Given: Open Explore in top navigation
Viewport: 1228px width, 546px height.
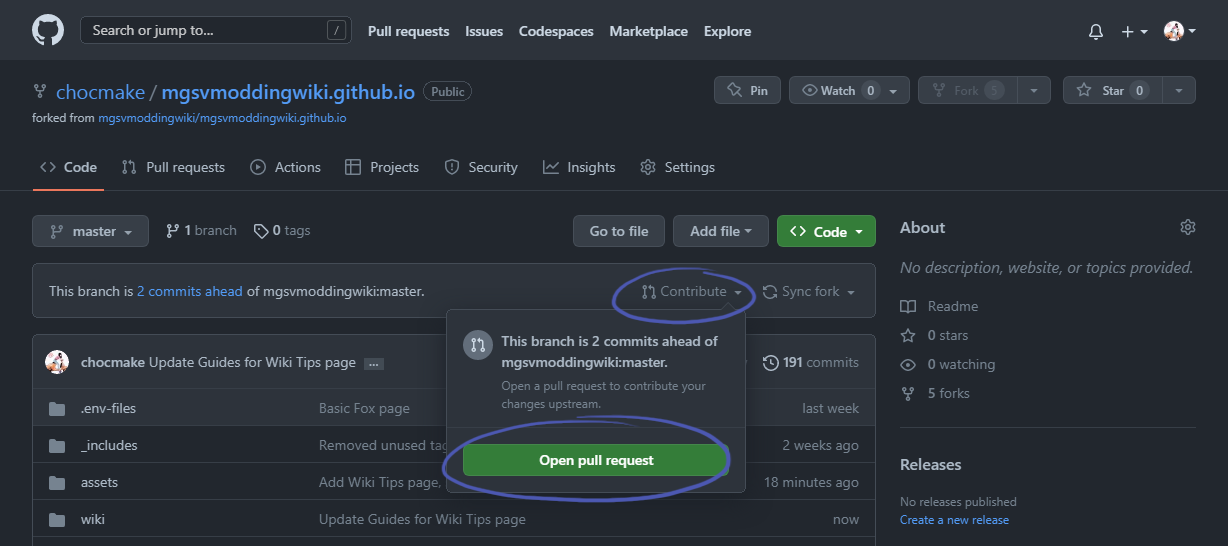Looking at the screenshot, I should pos(727,31).
